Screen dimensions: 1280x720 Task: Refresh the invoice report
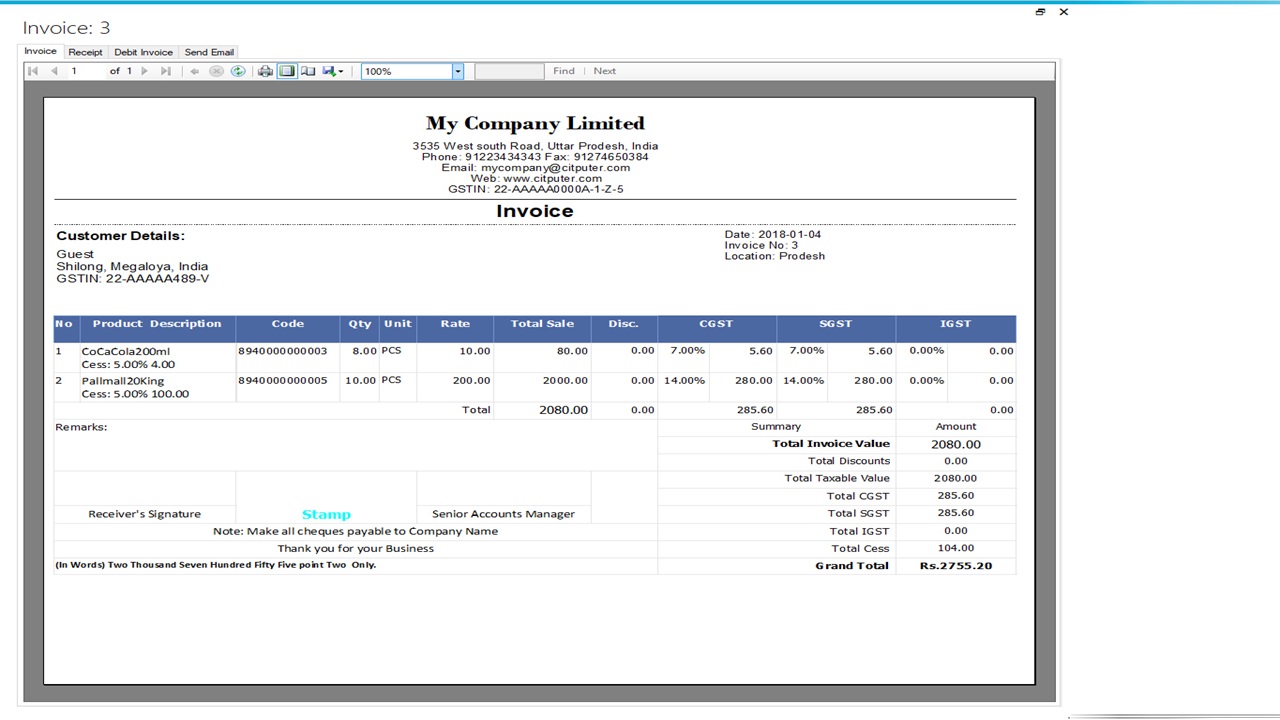click(238, 70)
